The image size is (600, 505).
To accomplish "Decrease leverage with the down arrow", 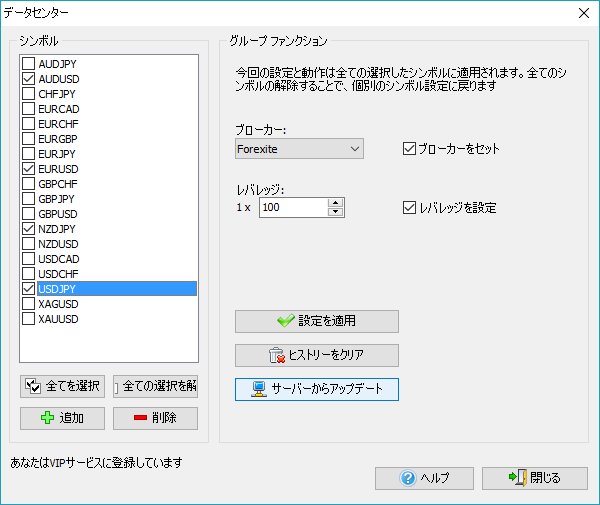I will 335,212.
